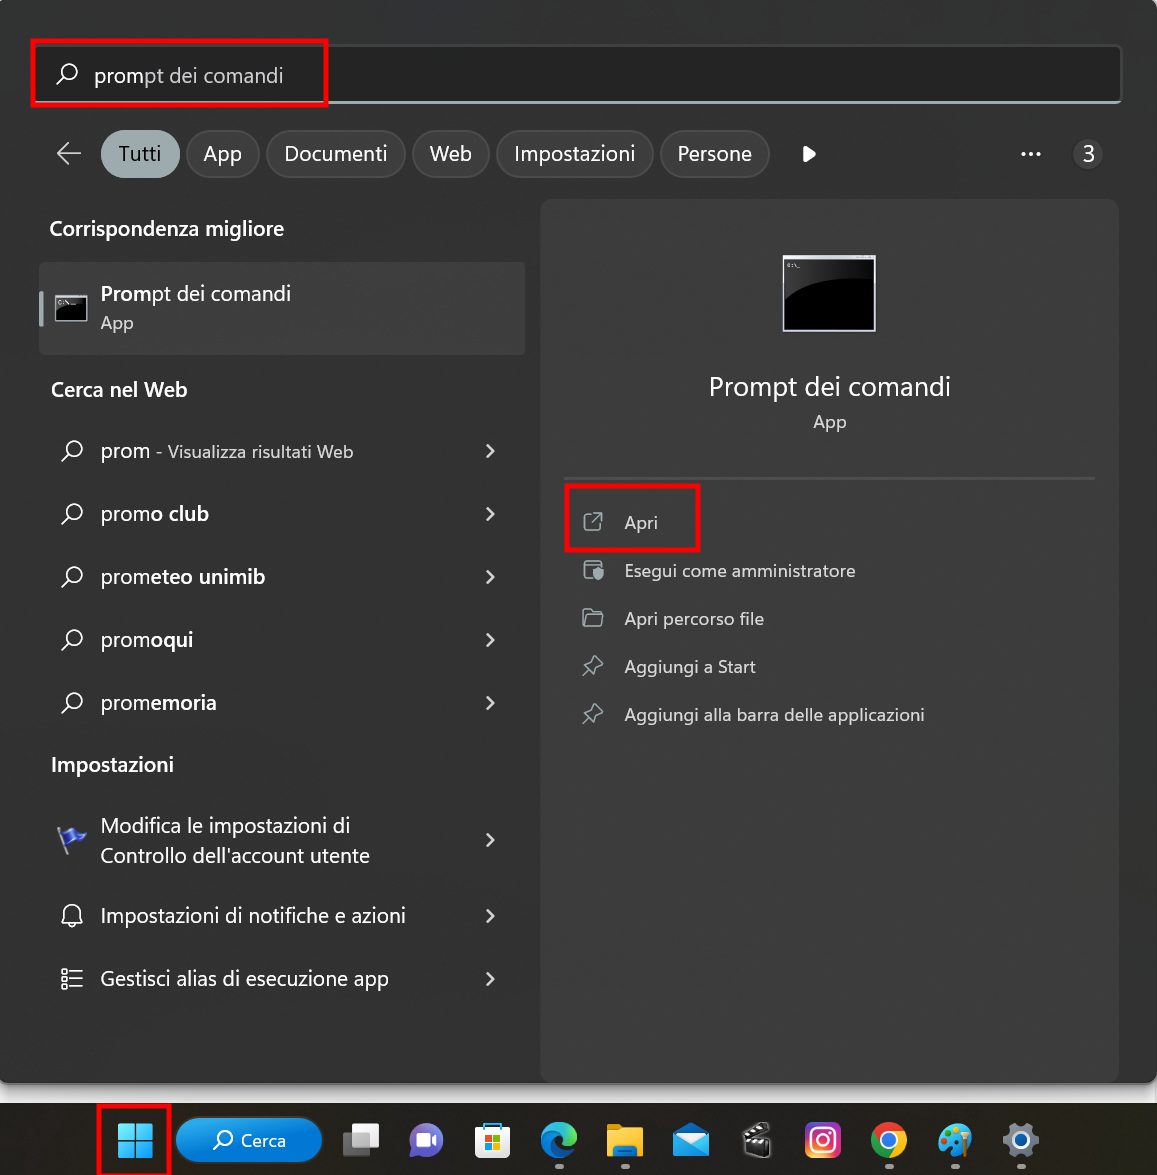
Task: Open Microsoft Store from the taskbar
Action: click(x=492, y=1140)
